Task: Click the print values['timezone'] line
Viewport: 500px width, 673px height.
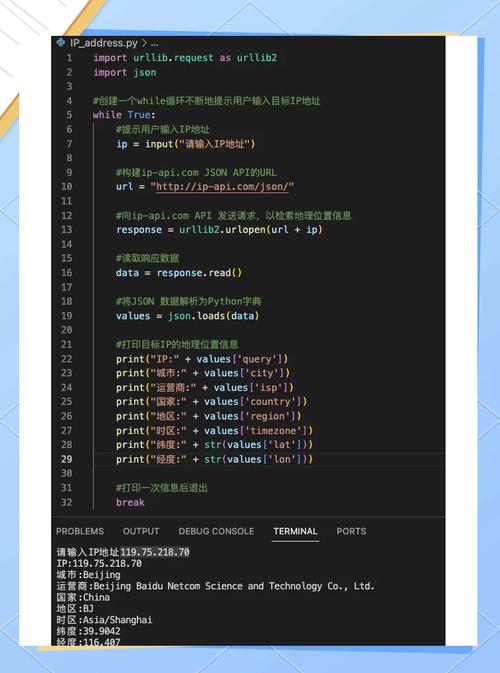Action: [x=215, y=430]
